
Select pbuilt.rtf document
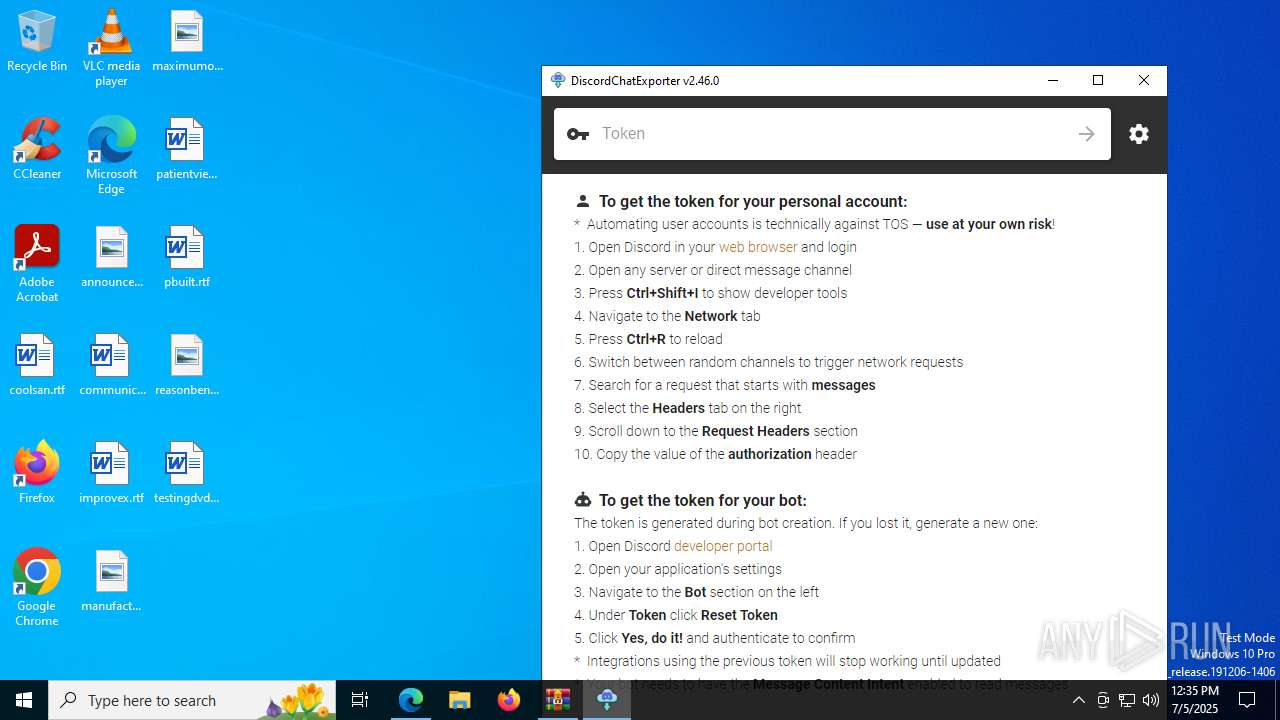pyautogui.click(x=187, y=258)
